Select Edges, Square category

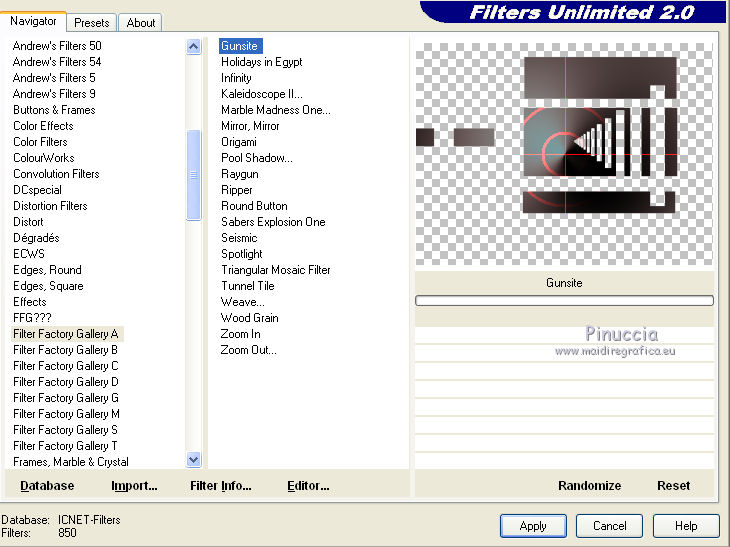click(48, 286)
